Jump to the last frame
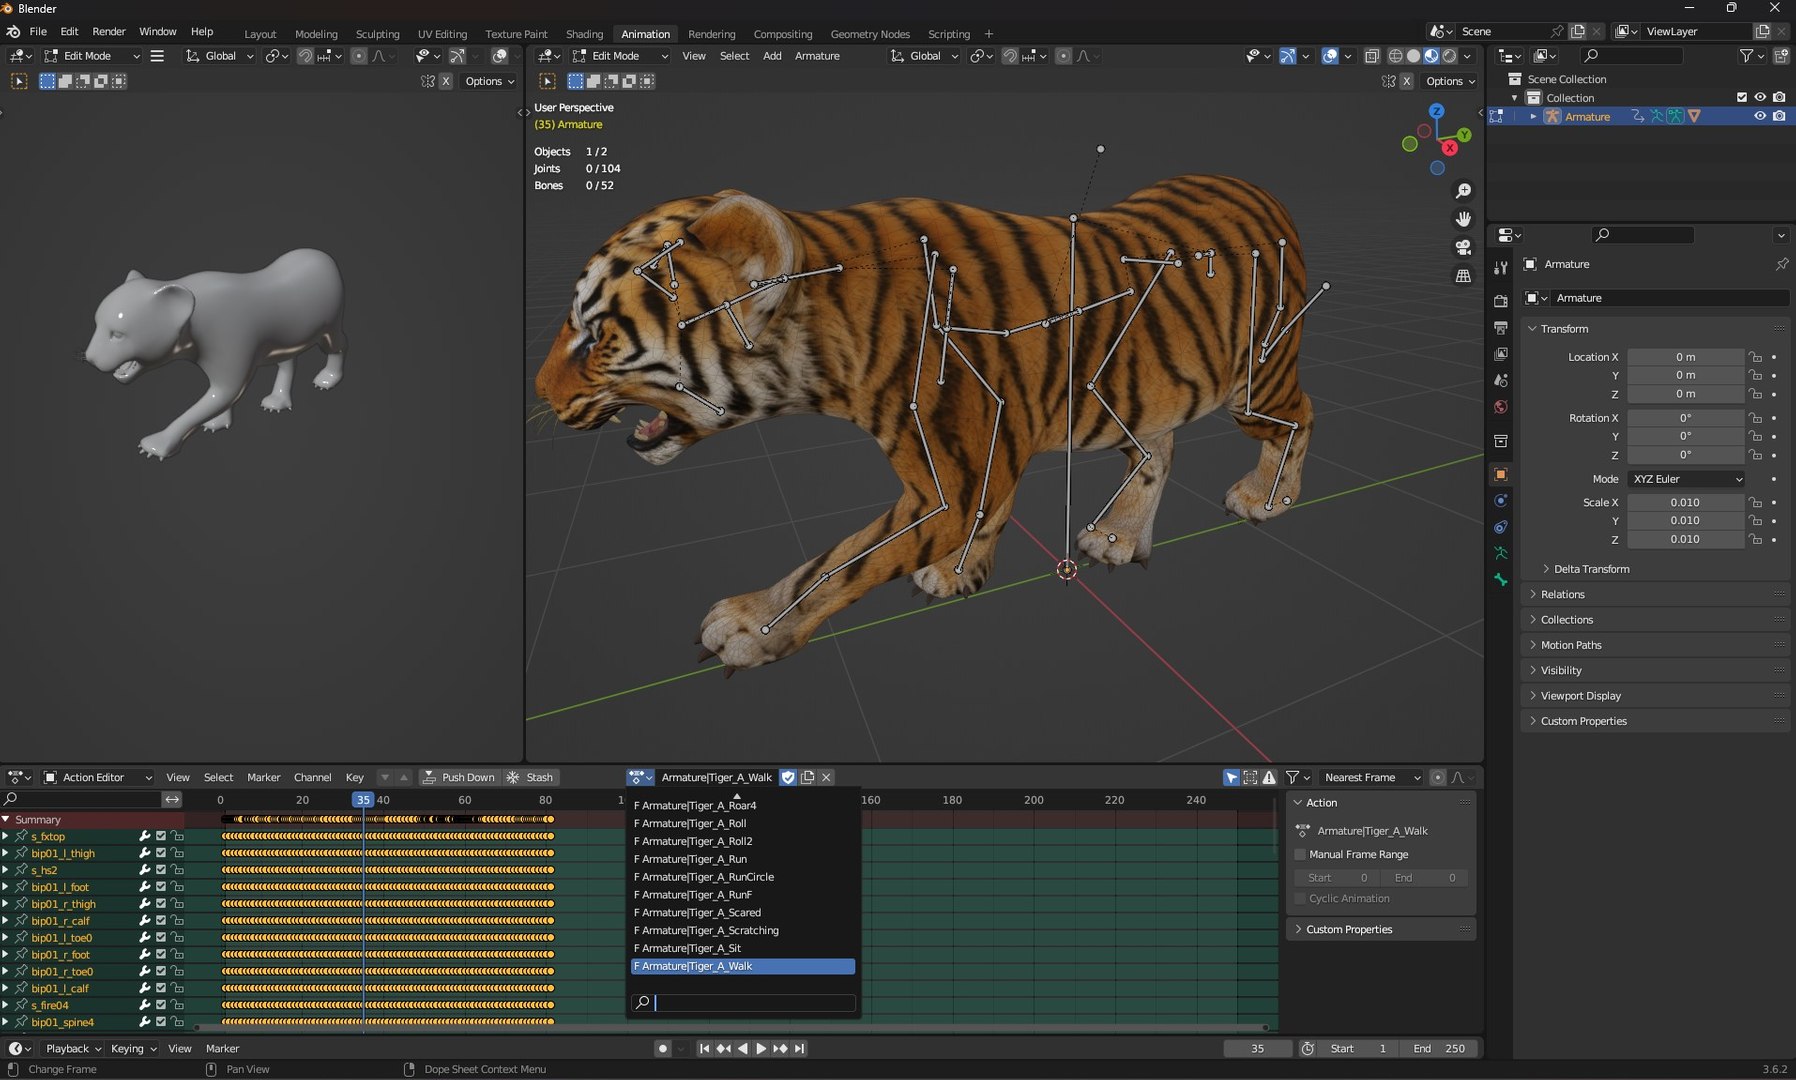1796x1080 pixels. [799, 1048]
